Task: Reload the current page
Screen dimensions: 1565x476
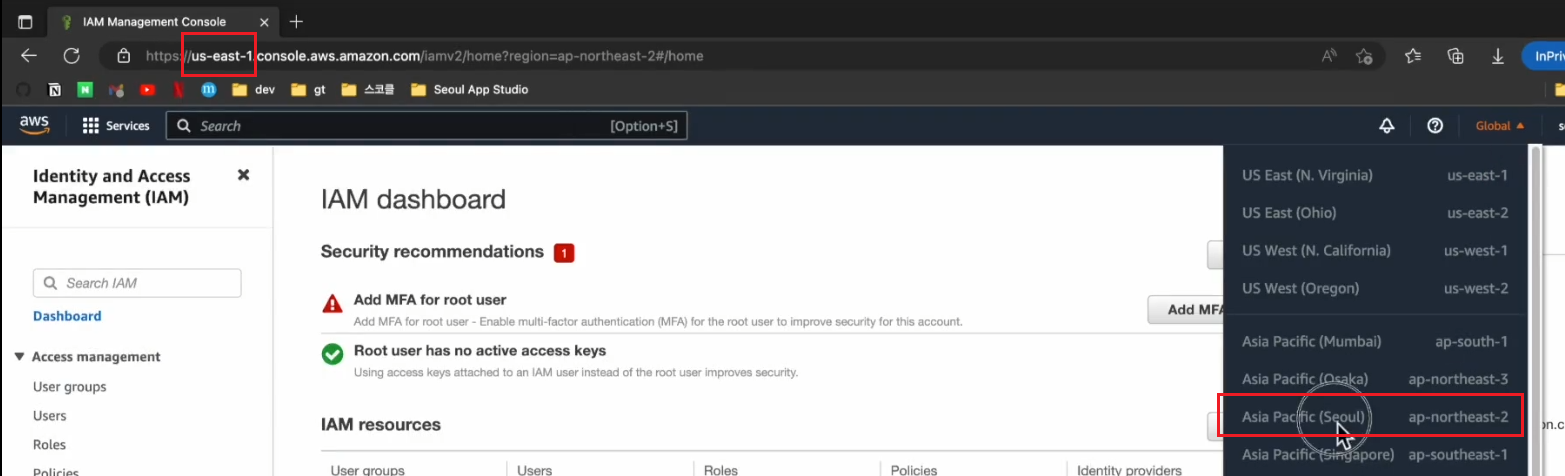Action: click(x=72, y=56)
